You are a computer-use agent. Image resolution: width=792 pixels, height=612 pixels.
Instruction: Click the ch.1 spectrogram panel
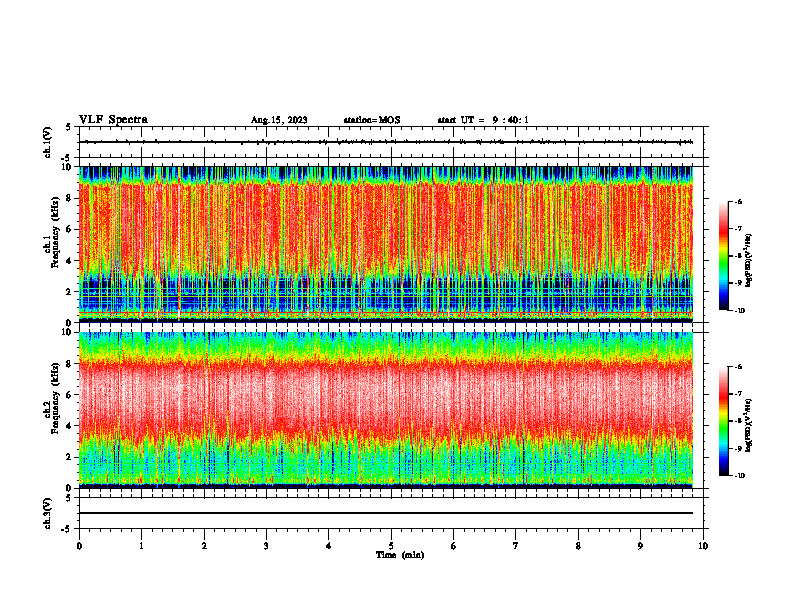point(386,244)
